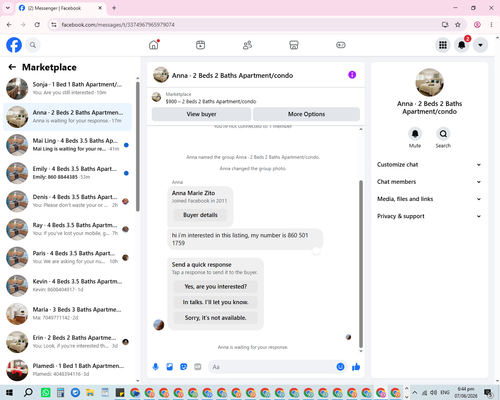Open Windows taskbar search icon
The width and height of the screenshot is (500, 400).
[28, 392]
